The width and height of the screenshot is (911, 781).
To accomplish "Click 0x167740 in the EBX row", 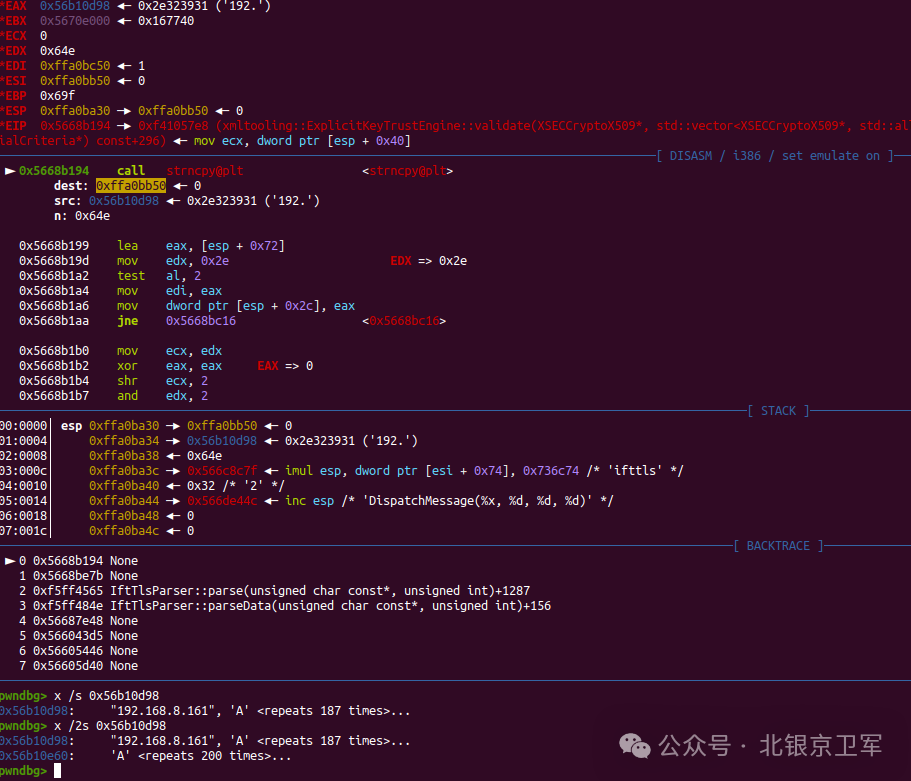I will [166, 21].
